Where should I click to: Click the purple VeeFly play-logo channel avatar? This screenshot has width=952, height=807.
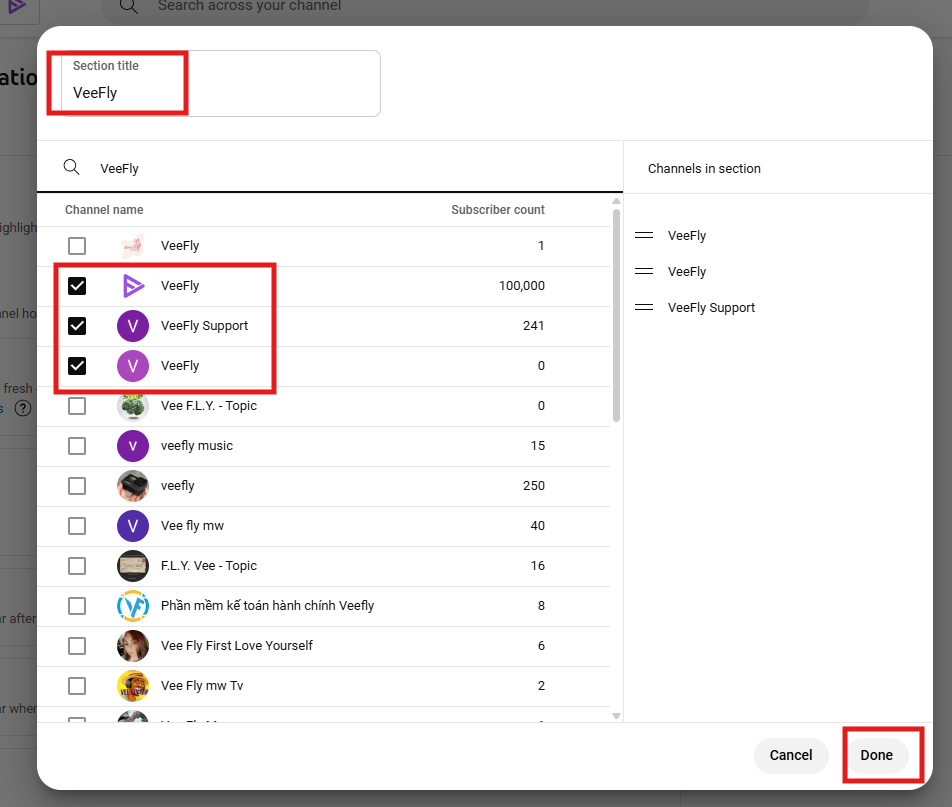132,285
